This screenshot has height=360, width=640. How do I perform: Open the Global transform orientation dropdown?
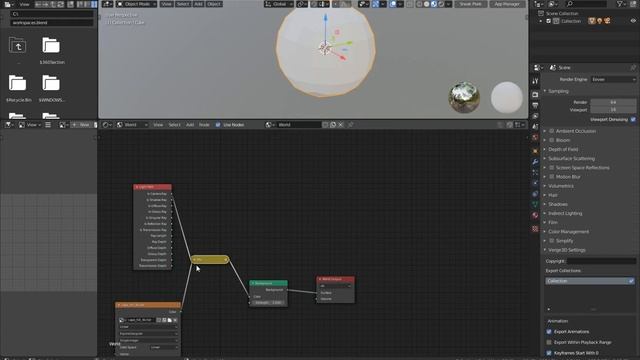pos(279,4)
